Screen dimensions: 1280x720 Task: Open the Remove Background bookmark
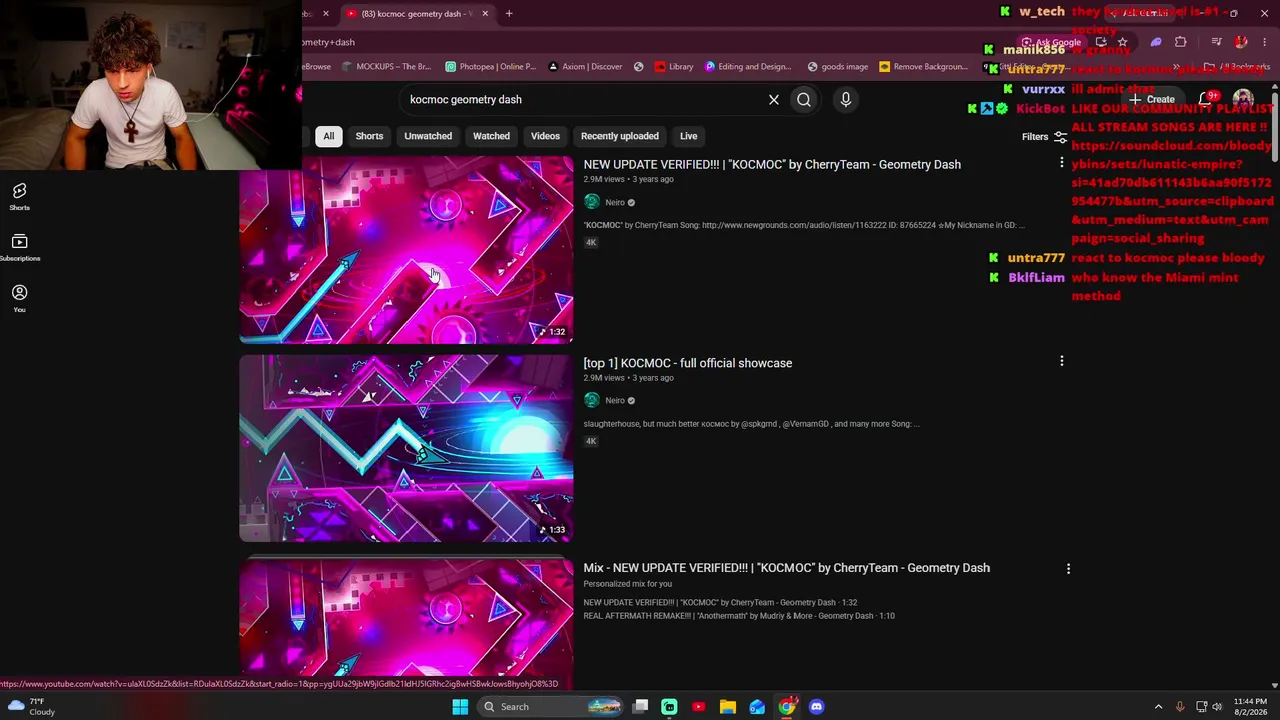(x=924, y=67)
